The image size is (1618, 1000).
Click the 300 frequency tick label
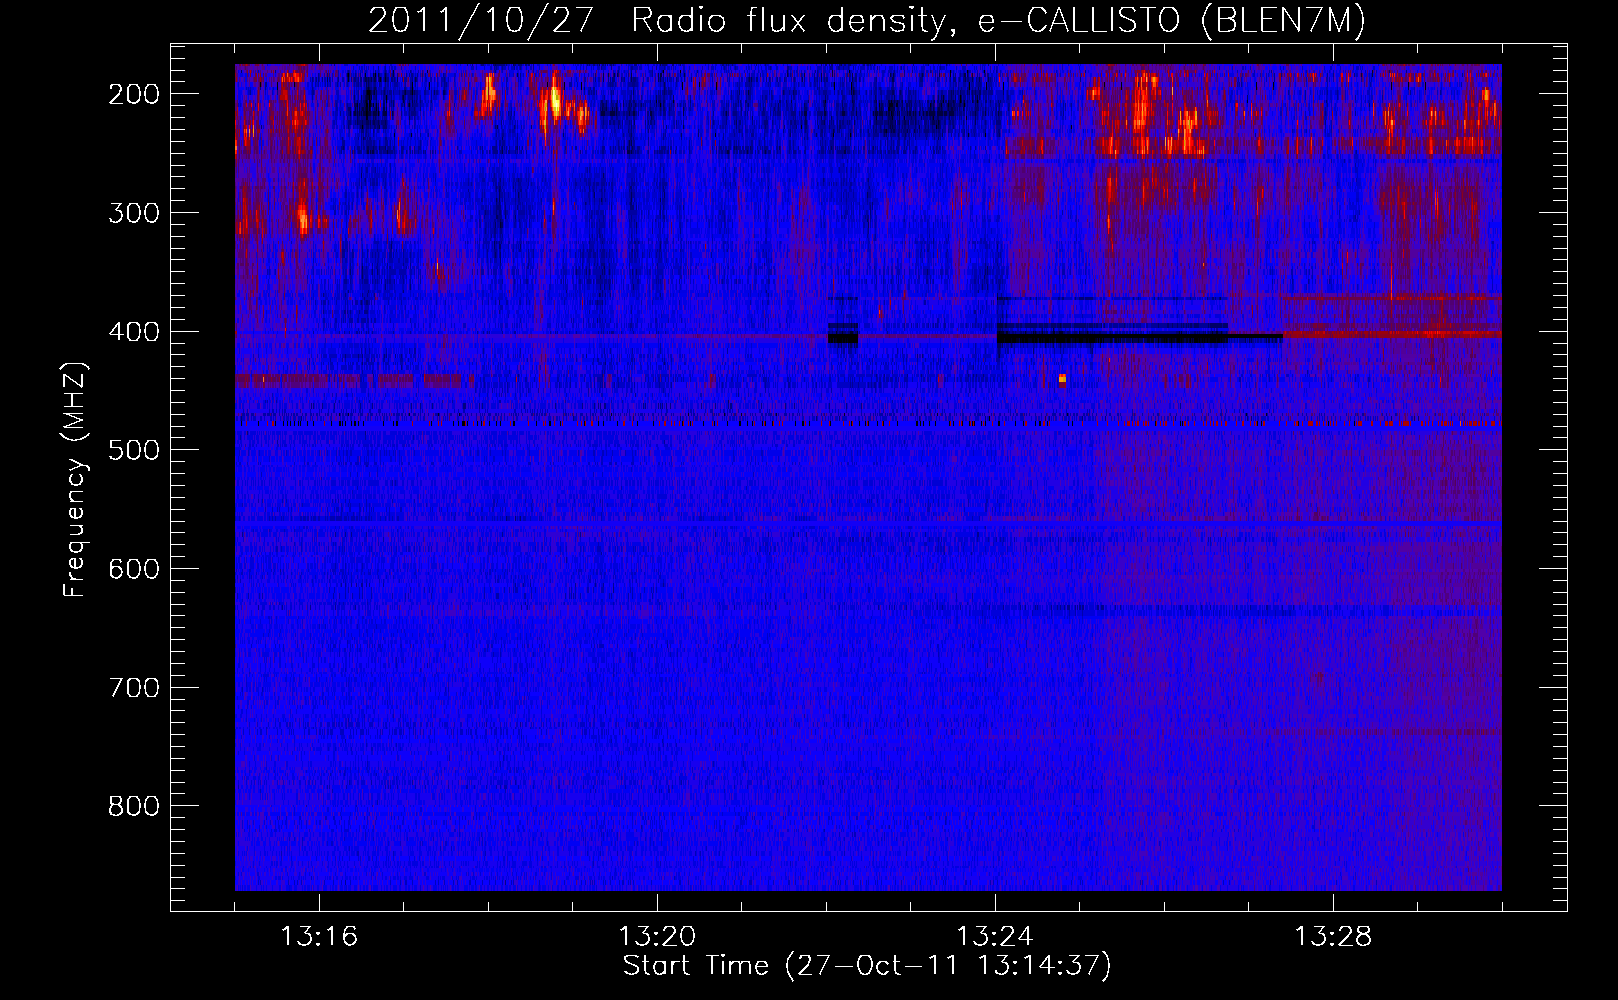[x=134, y=213]
